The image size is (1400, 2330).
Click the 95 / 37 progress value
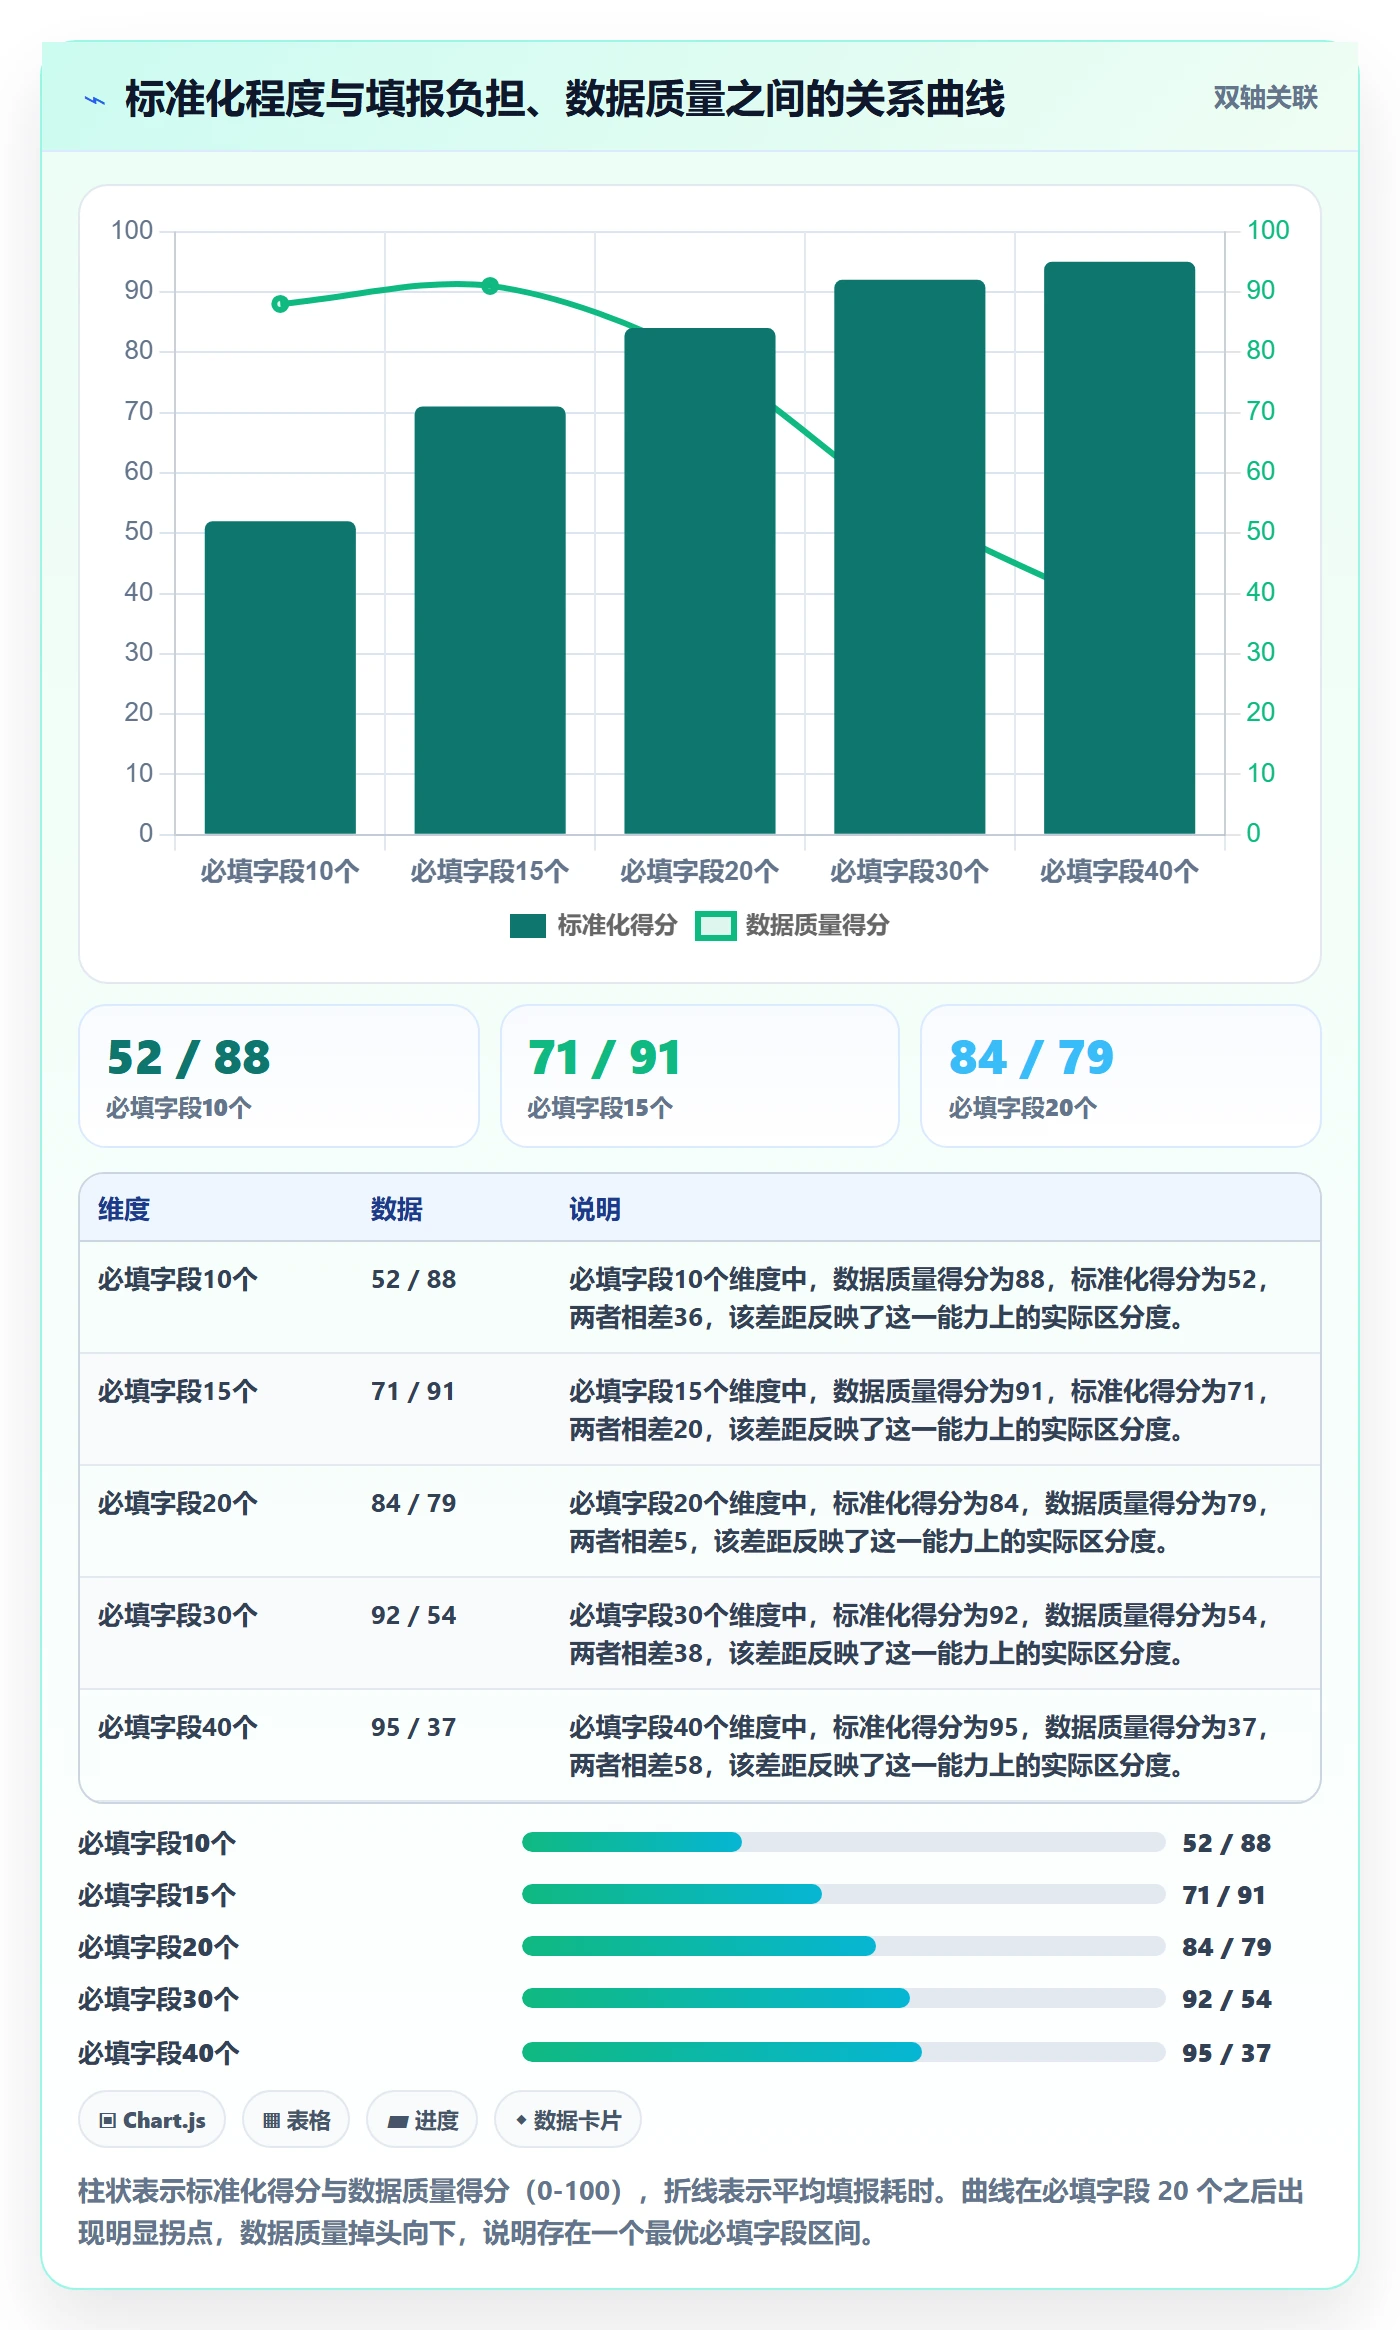click(1227, 2053)
